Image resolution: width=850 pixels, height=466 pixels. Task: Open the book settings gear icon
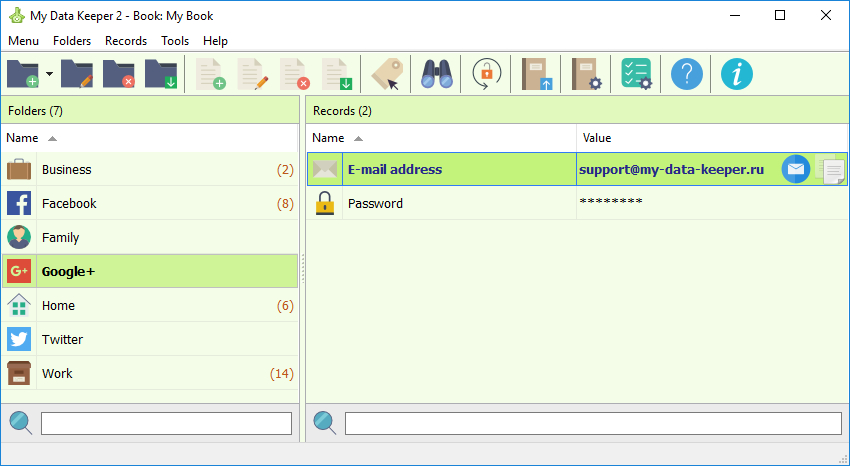587,74
